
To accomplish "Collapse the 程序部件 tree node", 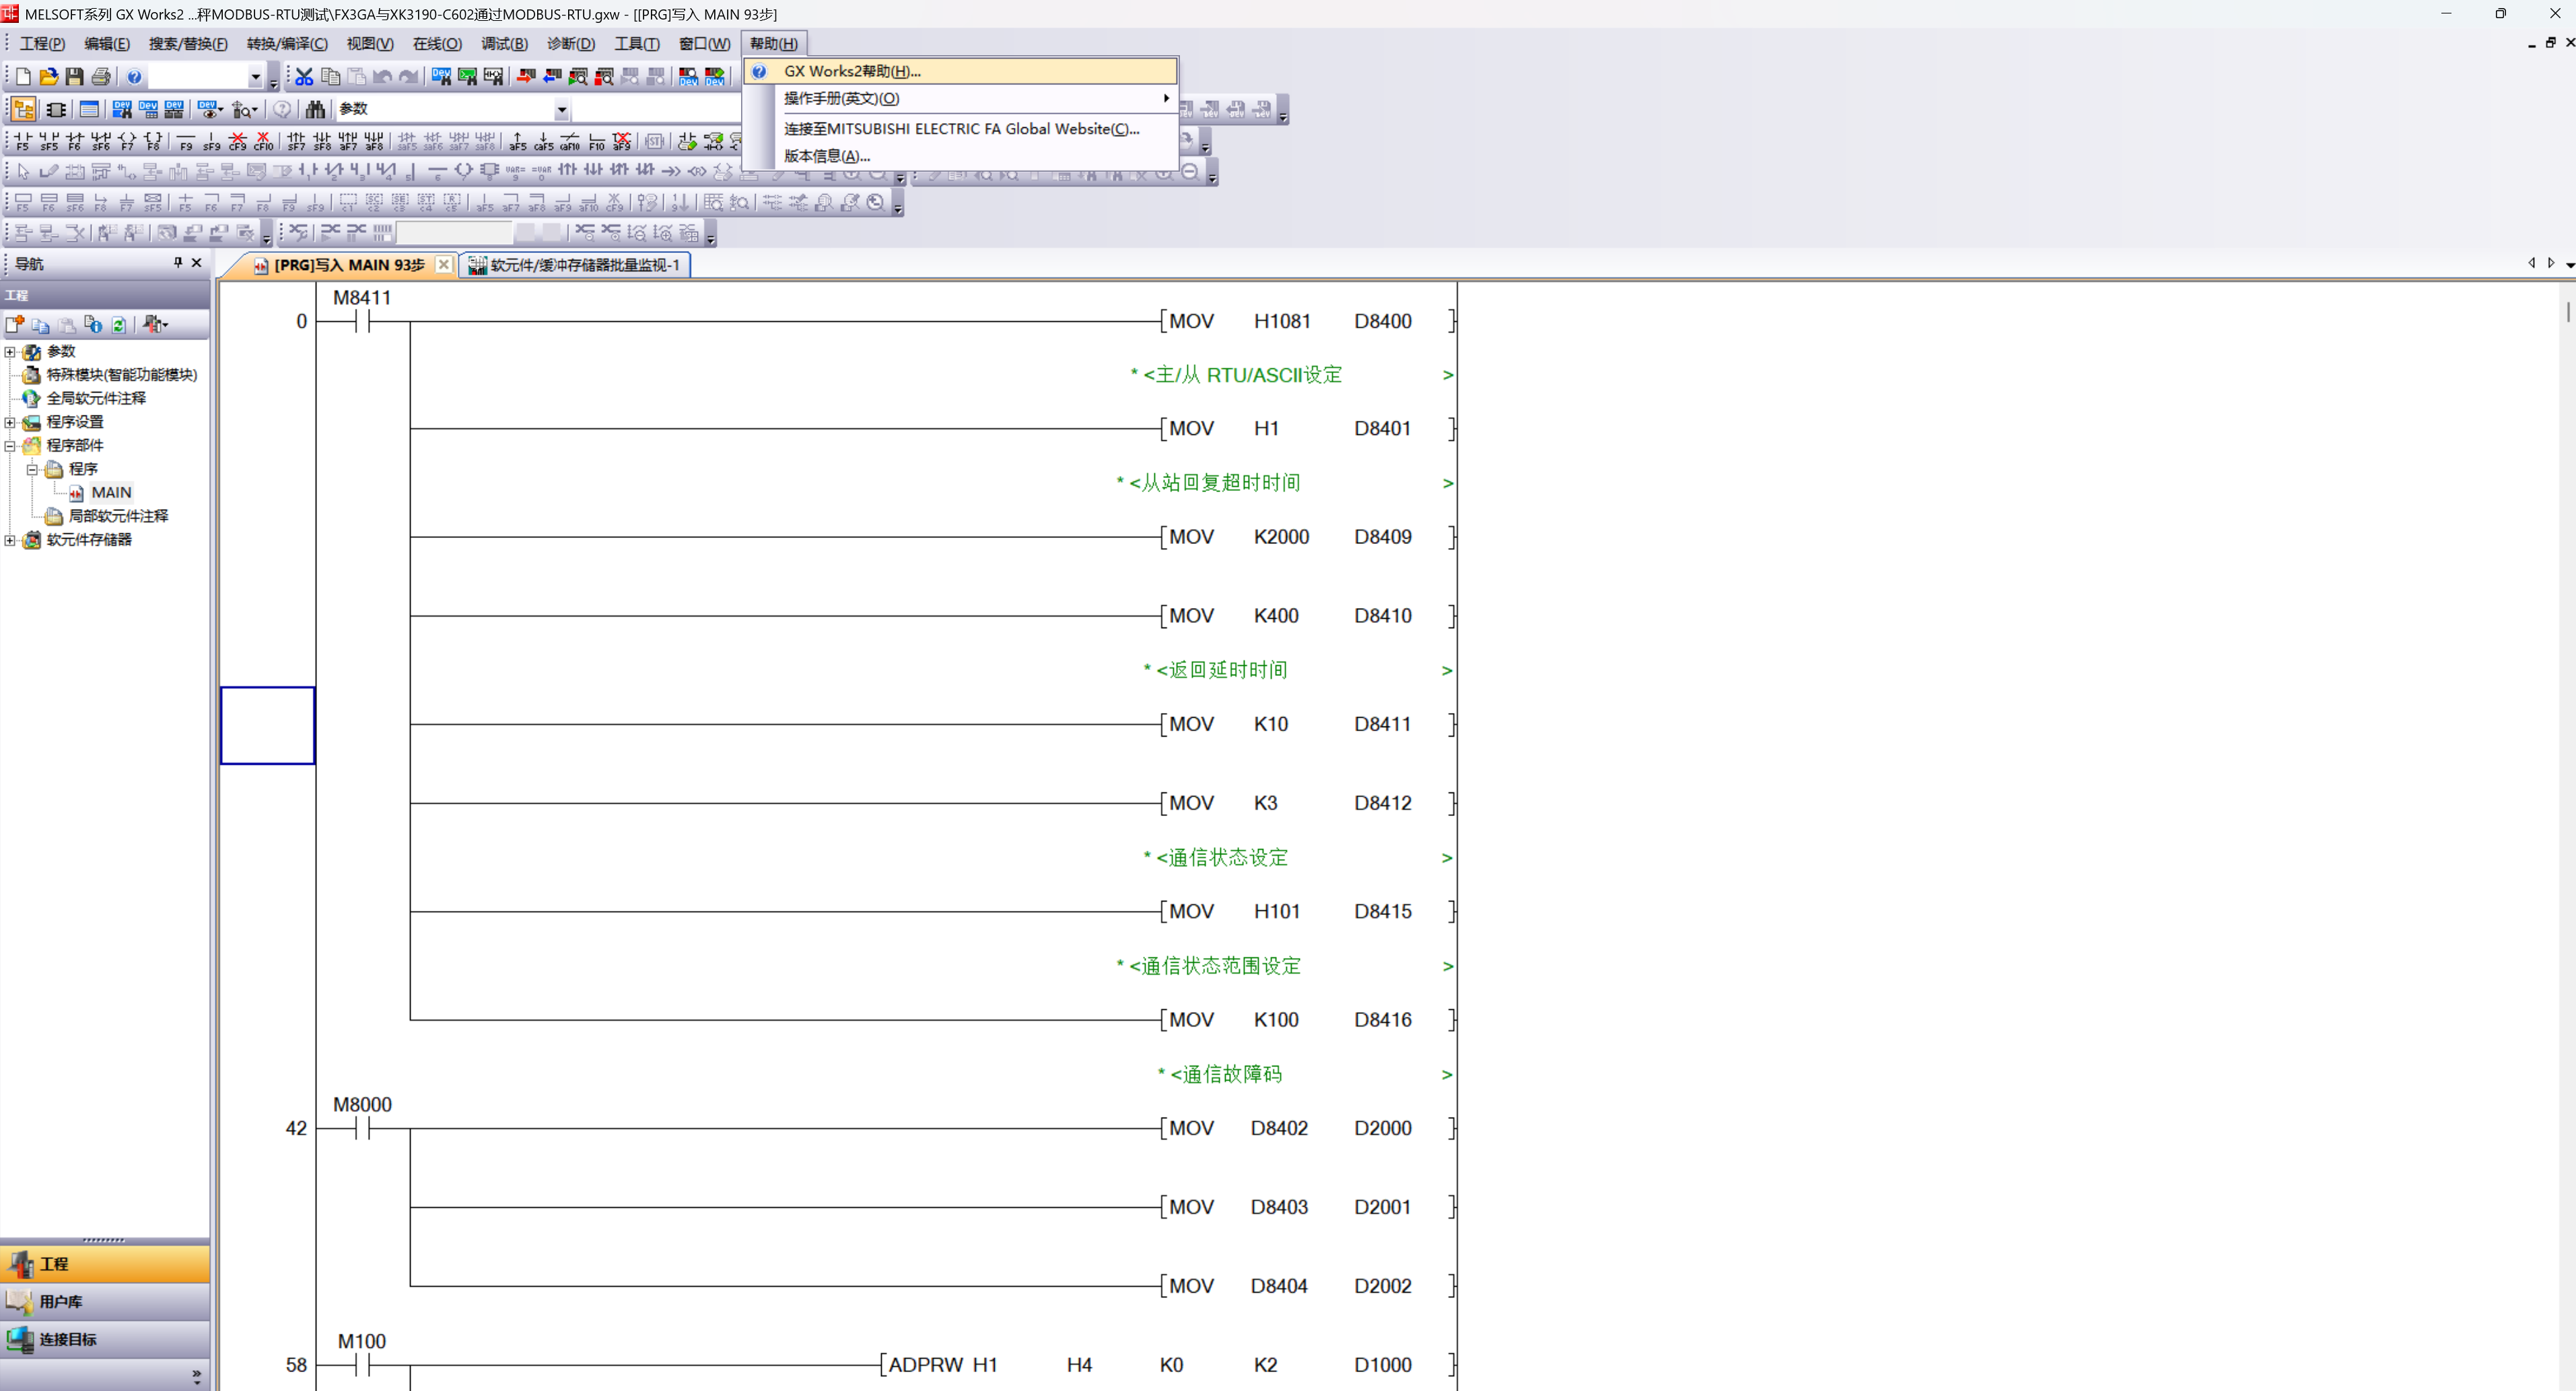I will (10, 446).
